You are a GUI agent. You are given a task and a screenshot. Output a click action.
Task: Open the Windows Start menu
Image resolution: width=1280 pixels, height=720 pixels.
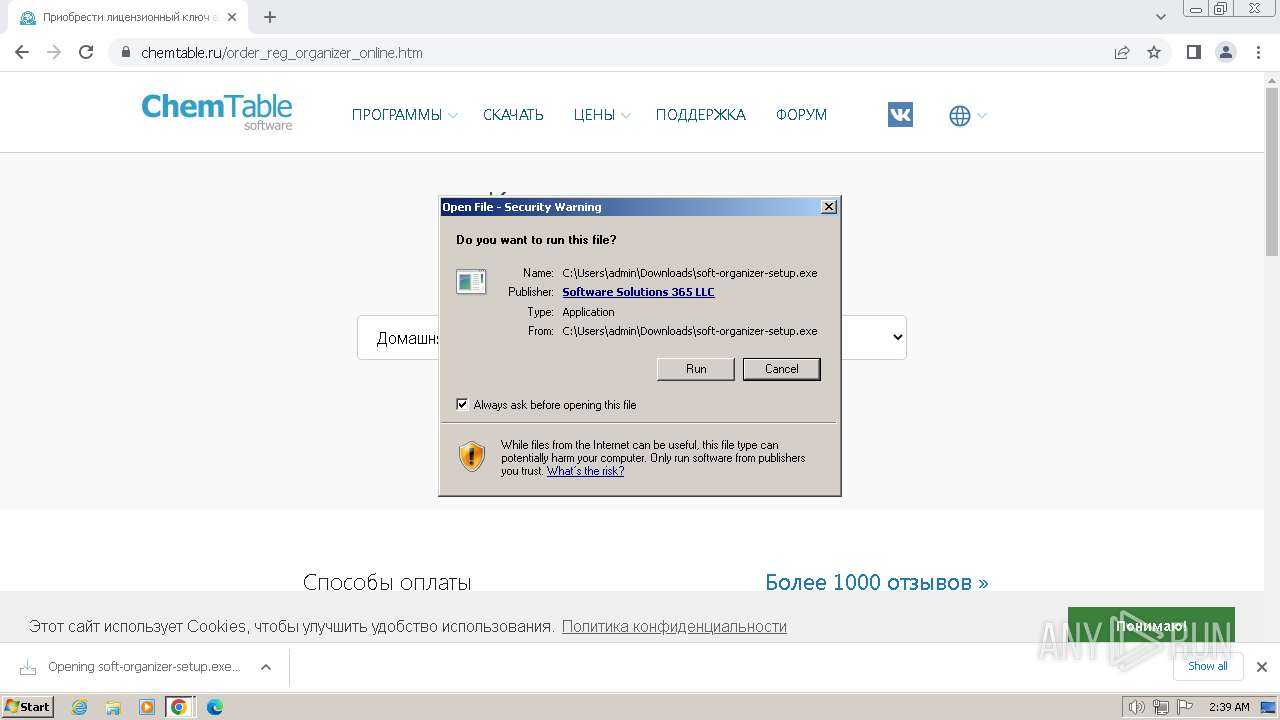[x=28, y=707]
